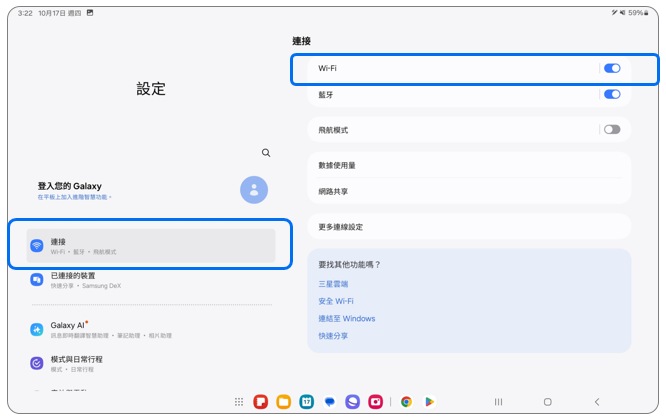Click the 連接 Wi-Fi icon in sidebar
666x419 pixels.
tap(37, 246)
